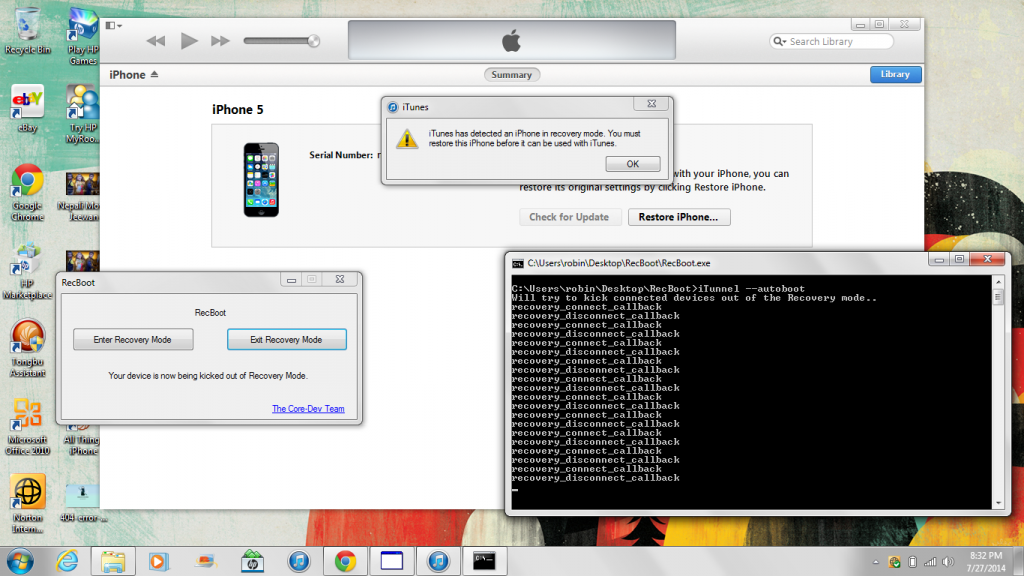The width and height of the screenshot is (1024, 576).
Task: Click the Internet Explorer taskbar icon
Action: (x=68, y=560)
